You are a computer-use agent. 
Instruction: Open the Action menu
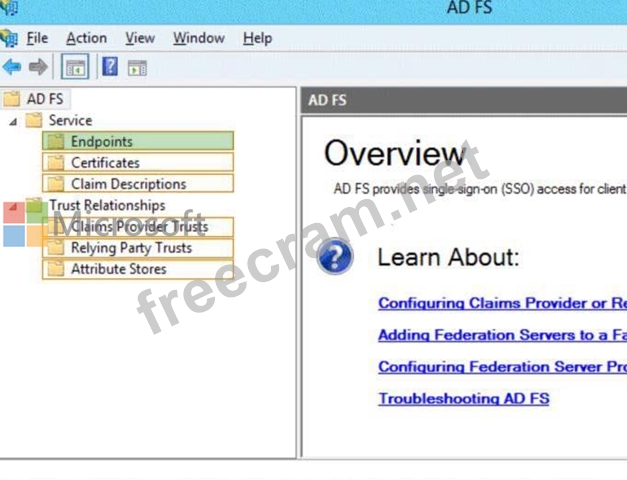pos(86,38)
